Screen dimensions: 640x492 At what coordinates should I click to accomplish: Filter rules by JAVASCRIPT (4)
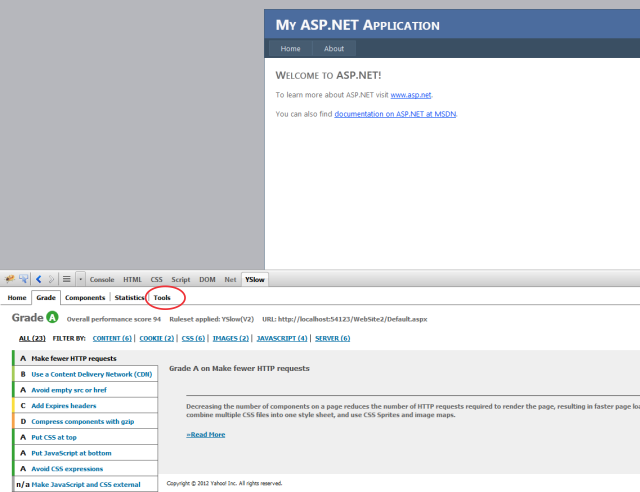[x=282, y=338]
